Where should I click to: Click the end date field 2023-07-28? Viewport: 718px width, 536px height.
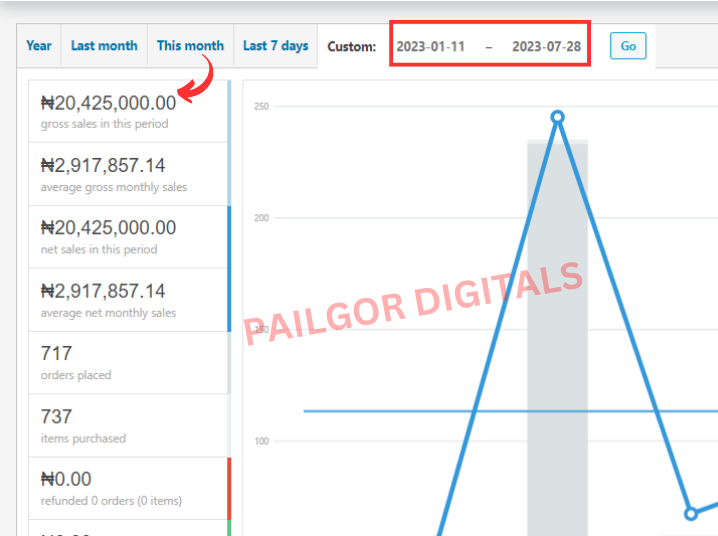click(x=546, y=47)
